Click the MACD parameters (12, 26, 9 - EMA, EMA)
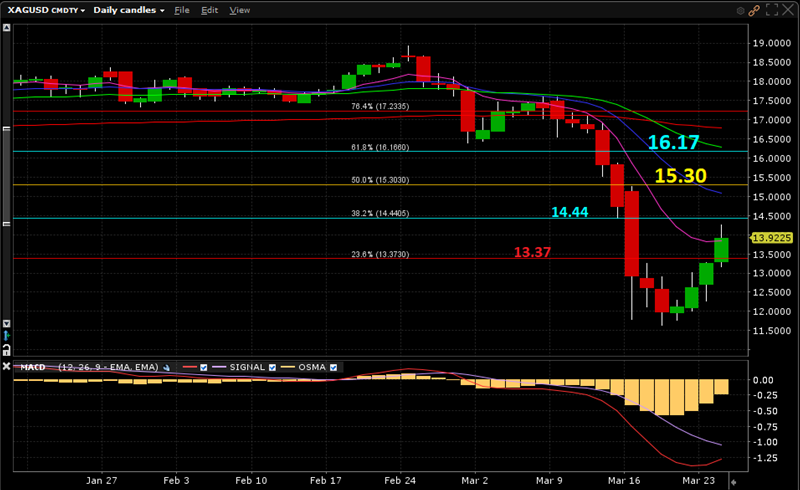This screenshot has height=490, width=800. (x=108, y=367)
